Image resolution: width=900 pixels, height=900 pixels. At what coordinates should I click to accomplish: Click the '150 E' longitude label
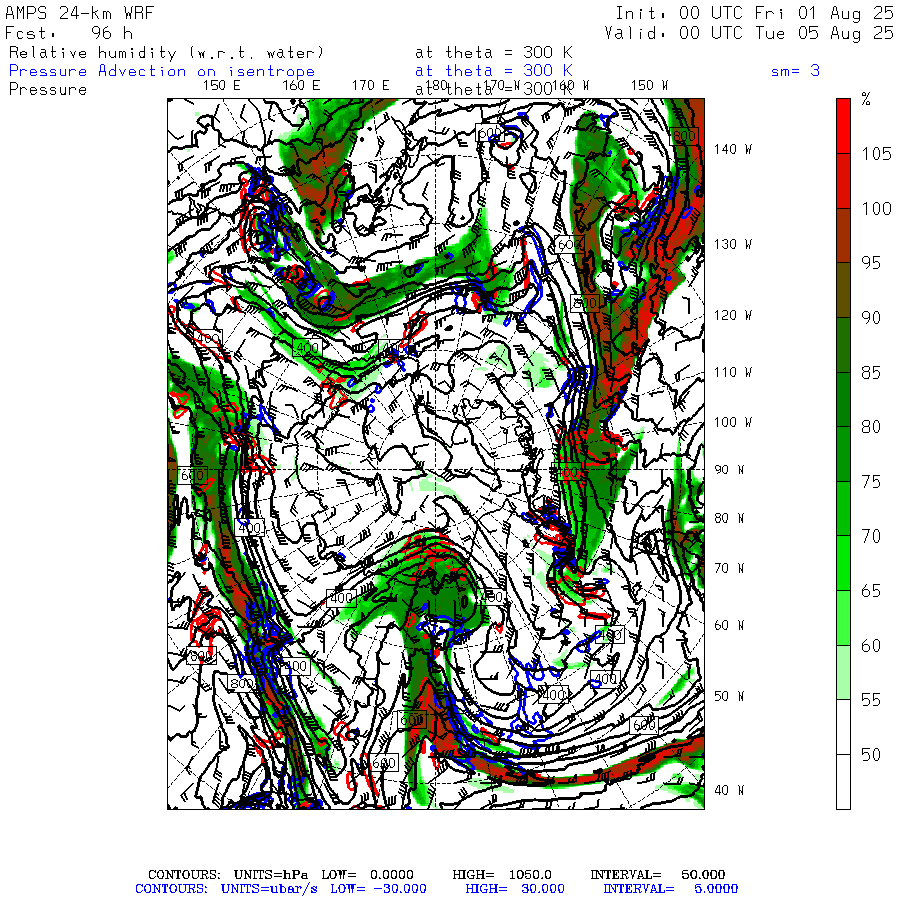coord(222,86)
